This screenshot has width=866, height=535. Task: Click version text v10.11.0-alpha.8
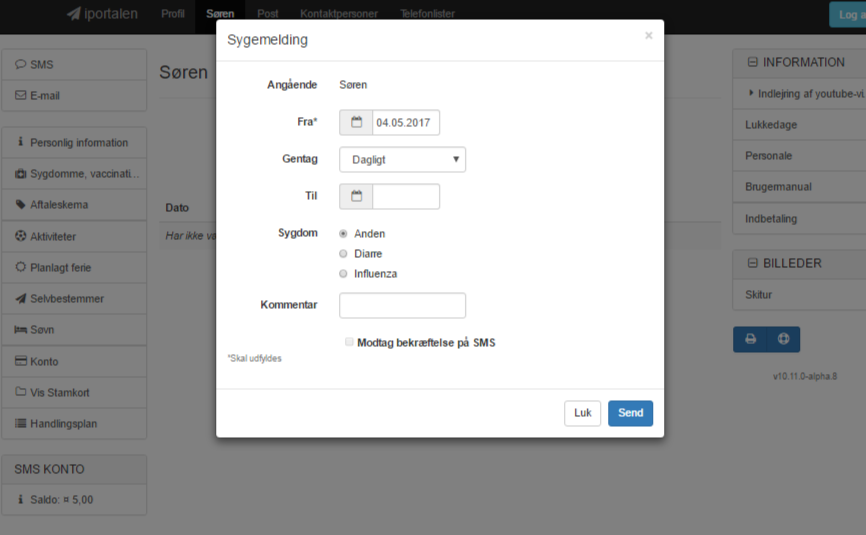pyautogui.click(x=805, y=376)
